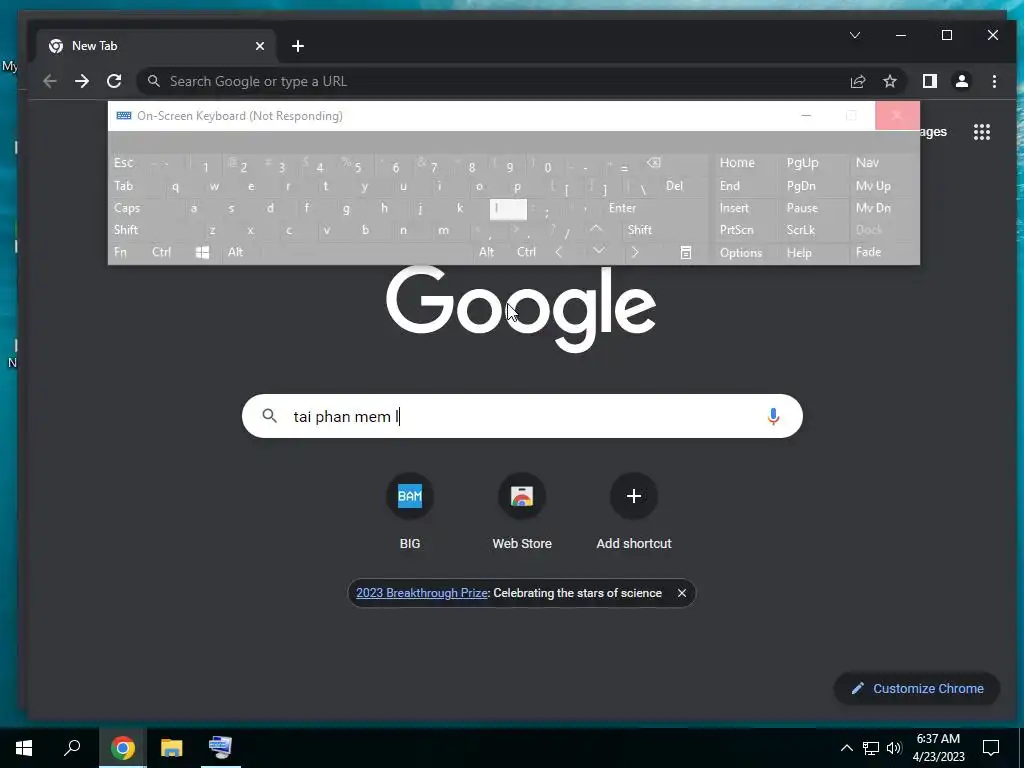This screenshot has width=1024, height=768.
Task: Toggle the right Shift key on On-Screen Keyboard
Action: tap(640, 230)
